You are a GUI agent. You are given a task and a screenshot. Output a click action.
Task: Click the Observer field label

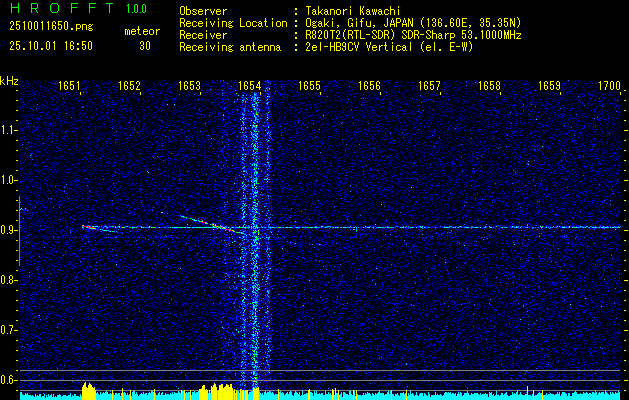click(203, 11)
